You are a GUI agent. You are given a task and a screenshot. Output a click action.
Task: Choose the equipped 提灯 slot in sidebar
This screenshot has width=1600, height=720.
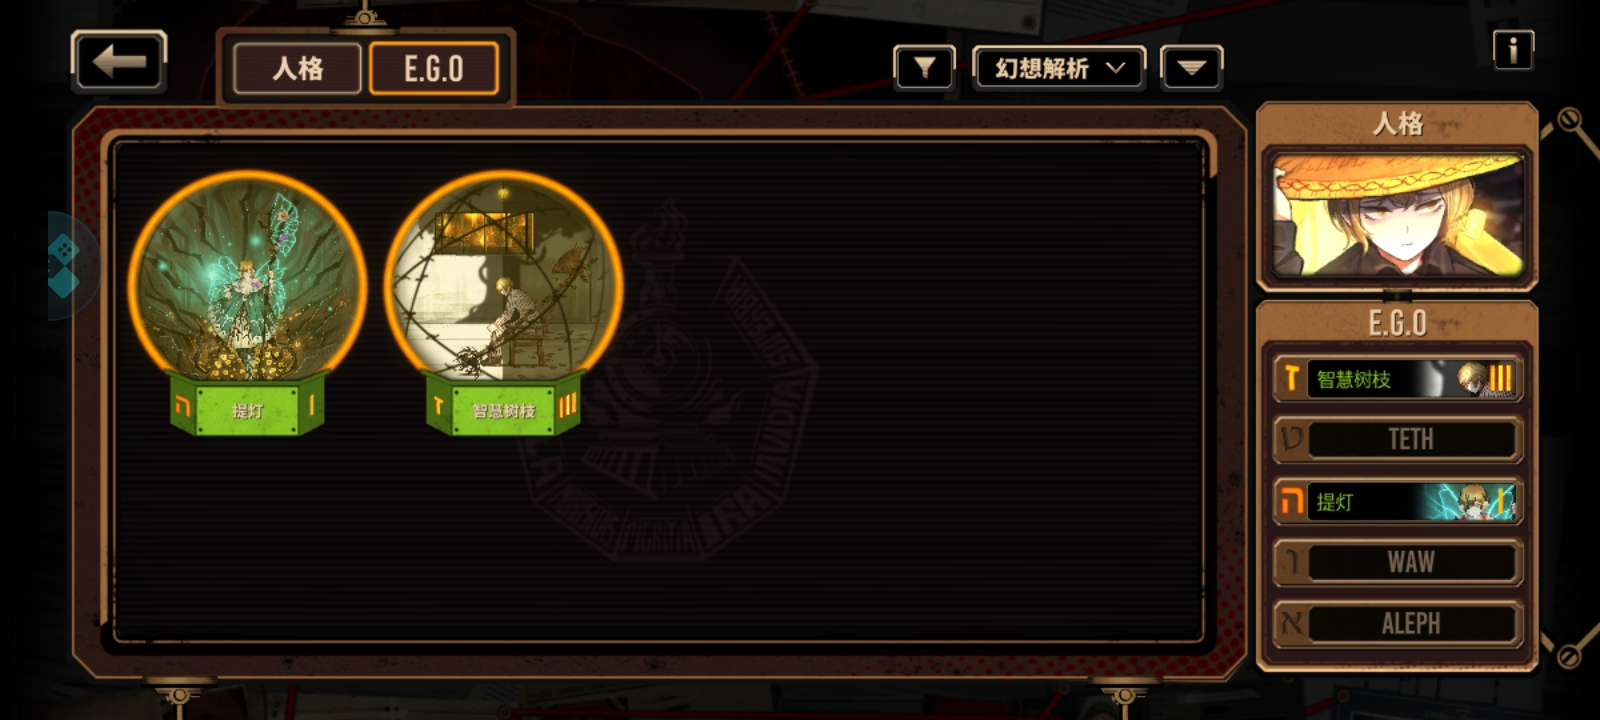tap(1397, 501)
